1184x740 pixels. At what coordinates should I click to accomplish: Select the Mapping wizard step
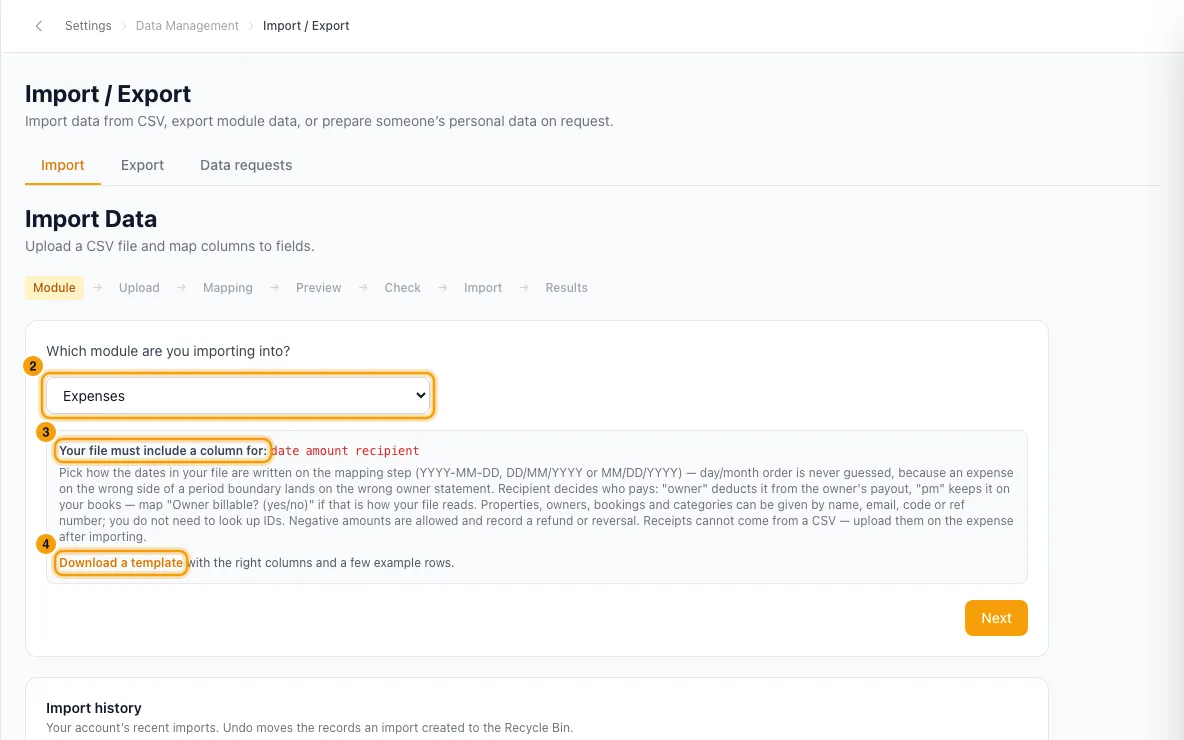tap(227, 288)
